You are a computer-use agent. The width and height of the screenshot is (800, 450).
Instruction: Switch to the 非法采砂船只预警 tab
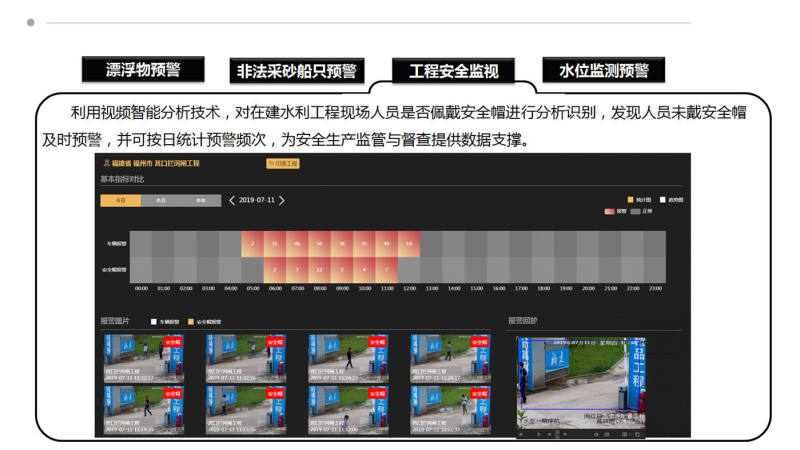tap(296, 71)
